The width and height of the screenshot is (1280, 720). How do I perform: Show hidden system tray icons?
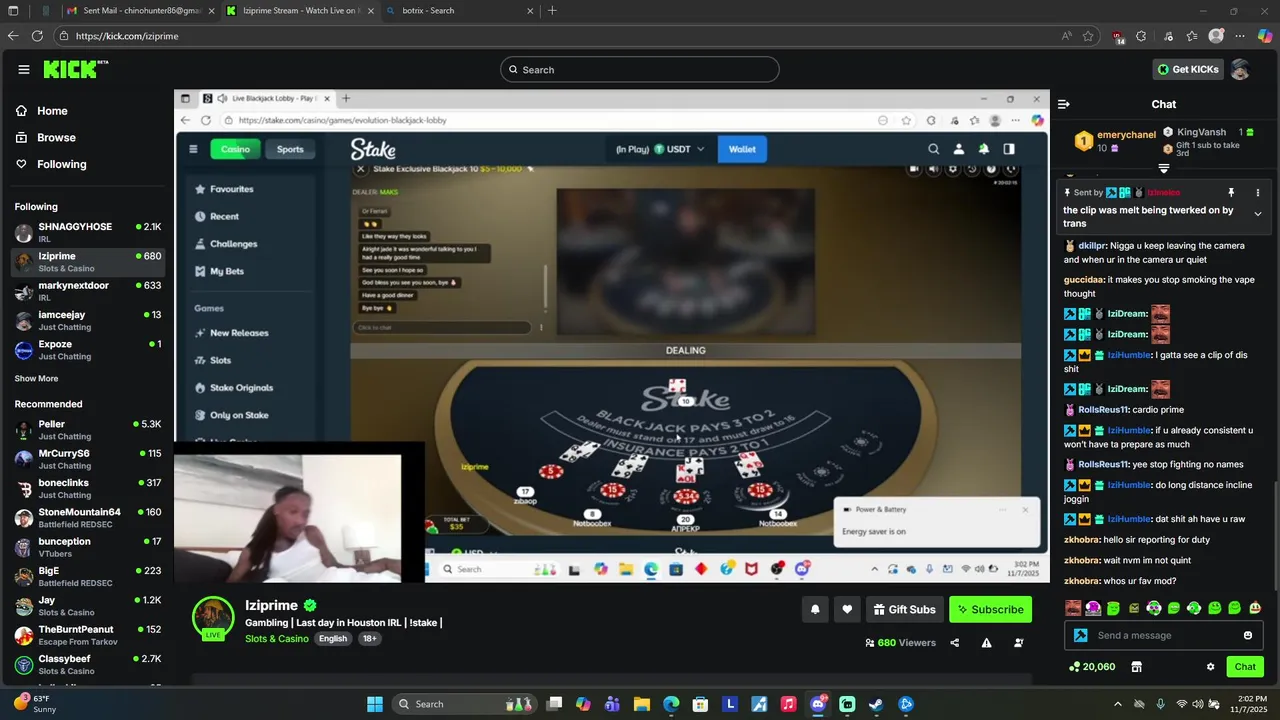pyautogui.click(x=1118, y=704)
